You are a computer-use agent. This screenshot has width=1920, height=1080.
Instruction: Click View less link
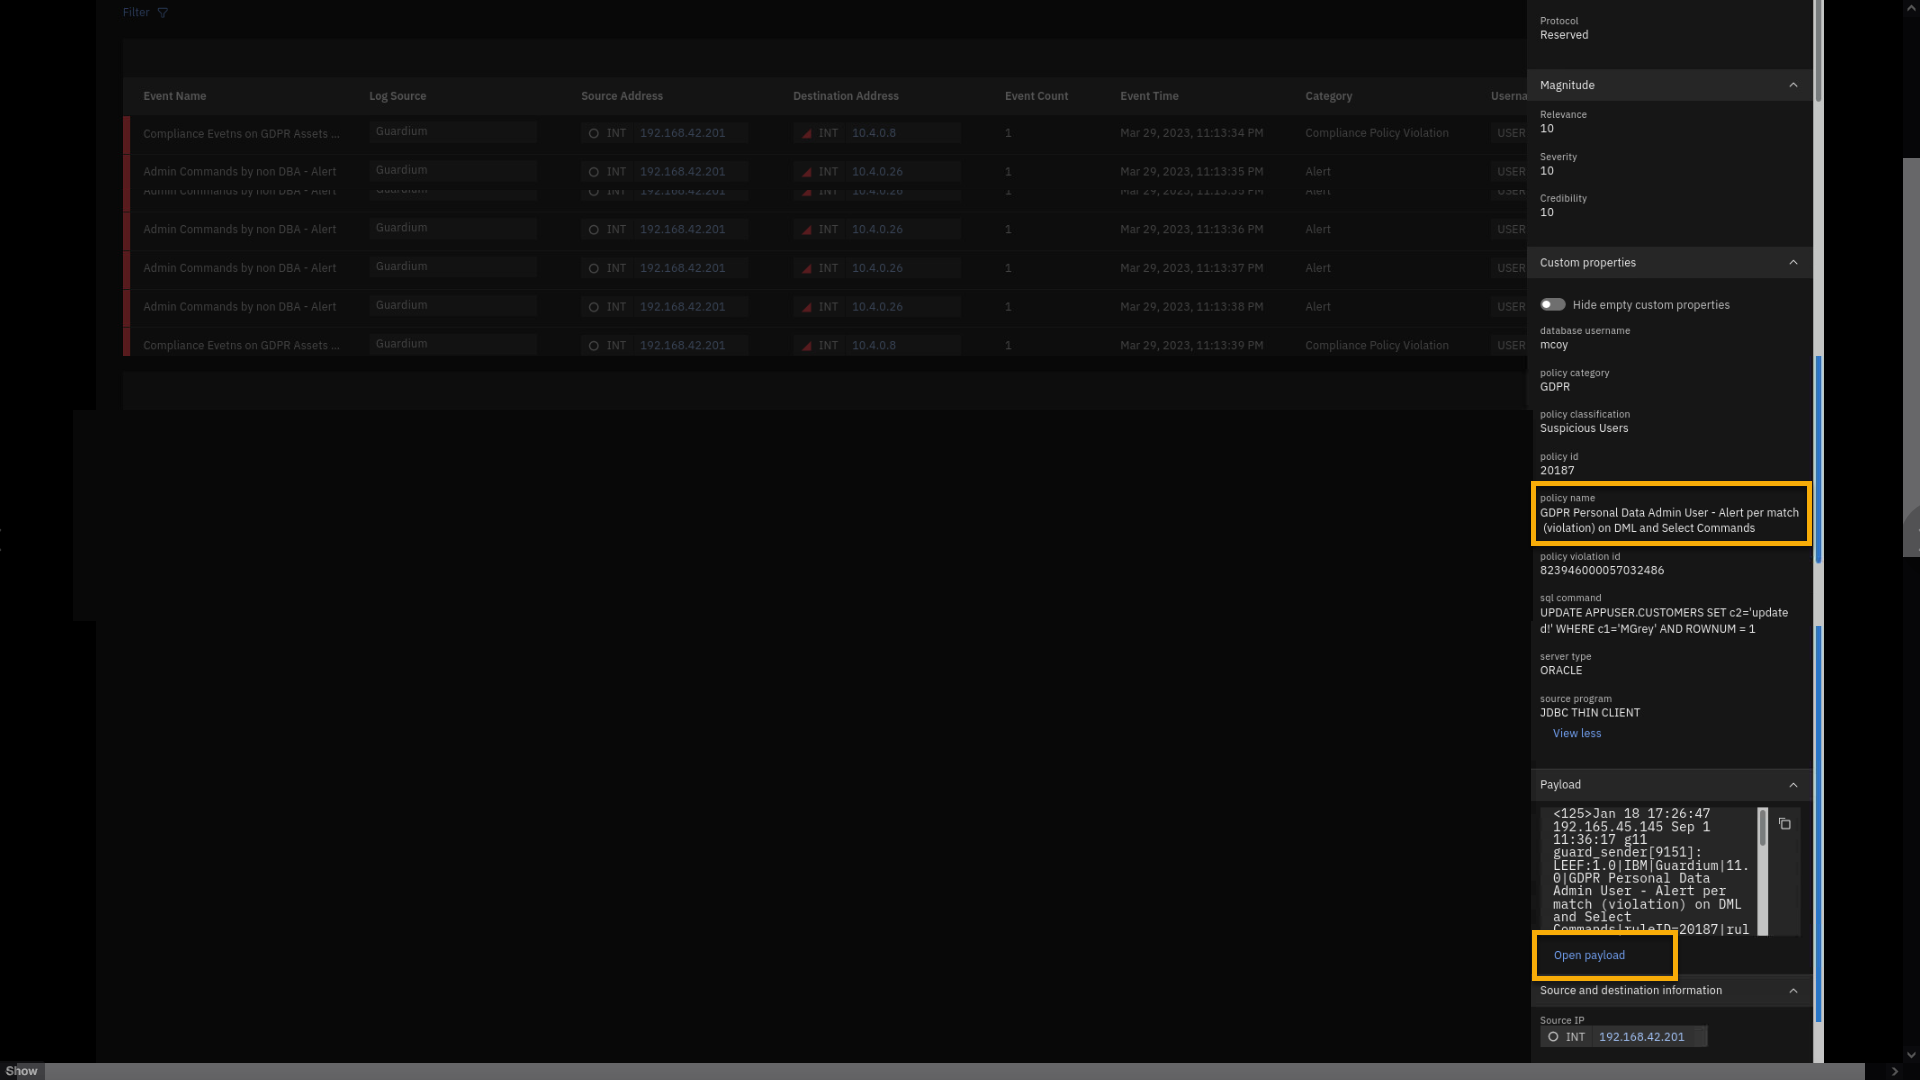(x=1577, y=734)
